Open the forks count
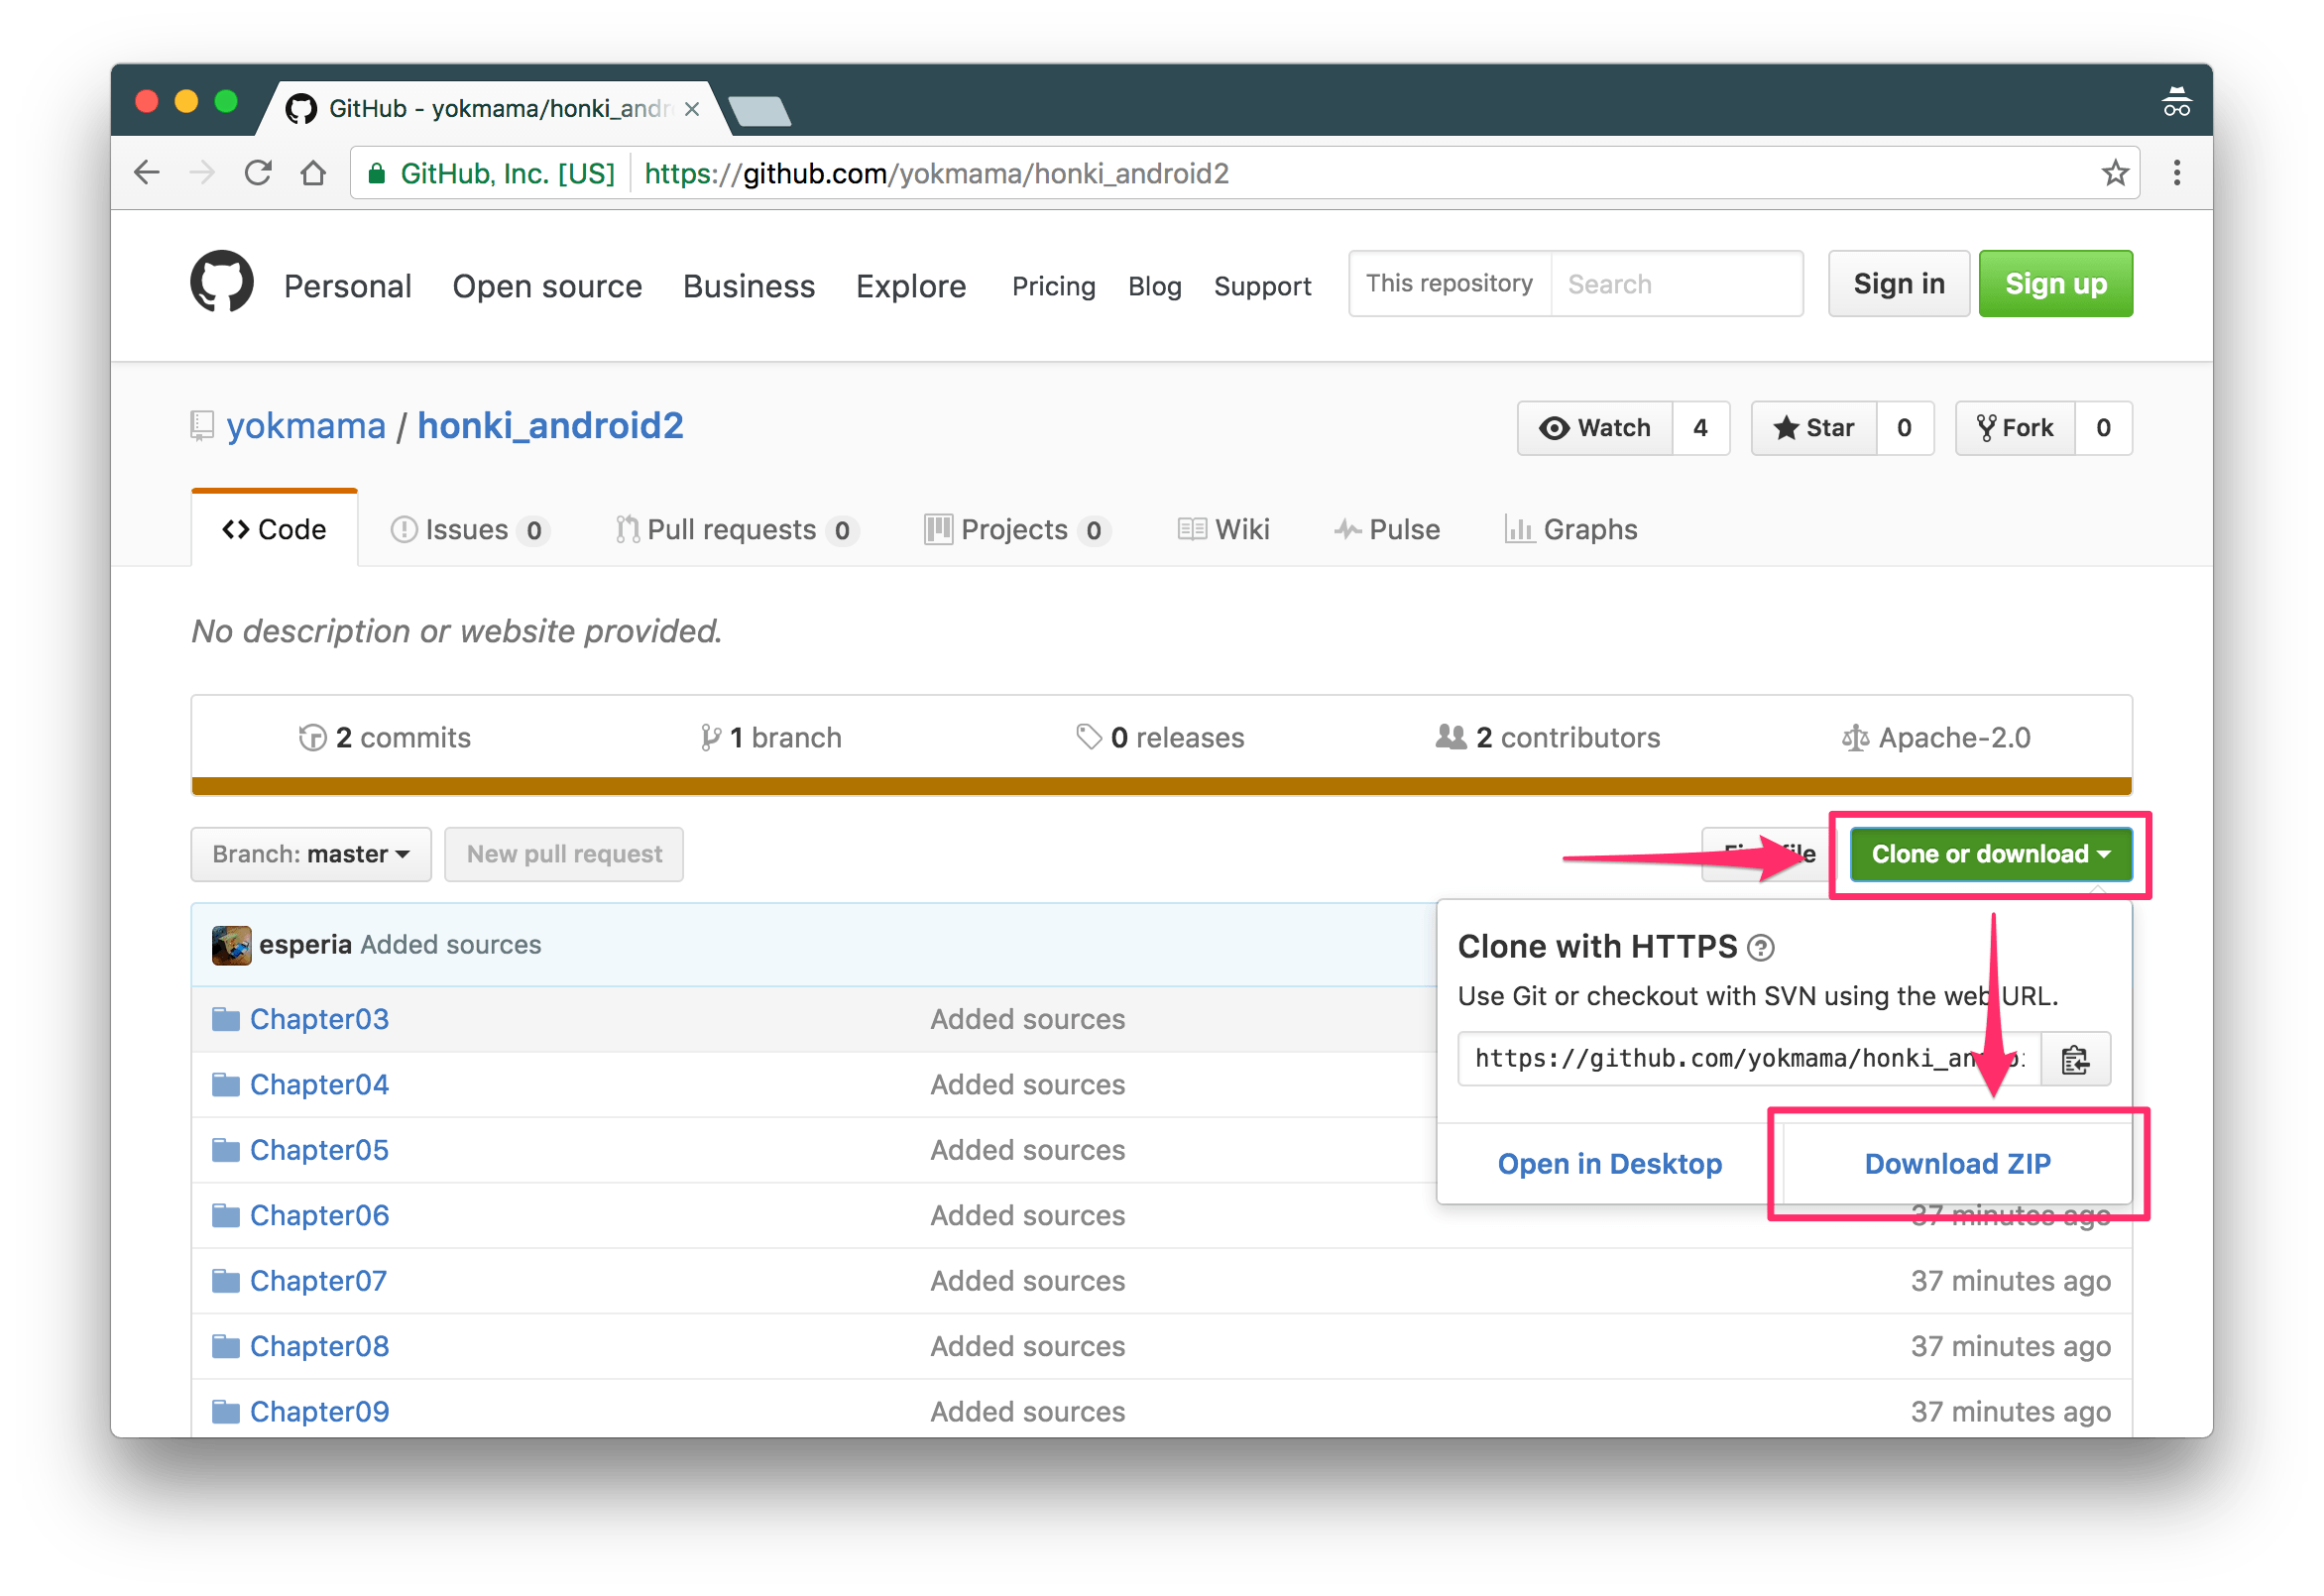 (2103, 428)
